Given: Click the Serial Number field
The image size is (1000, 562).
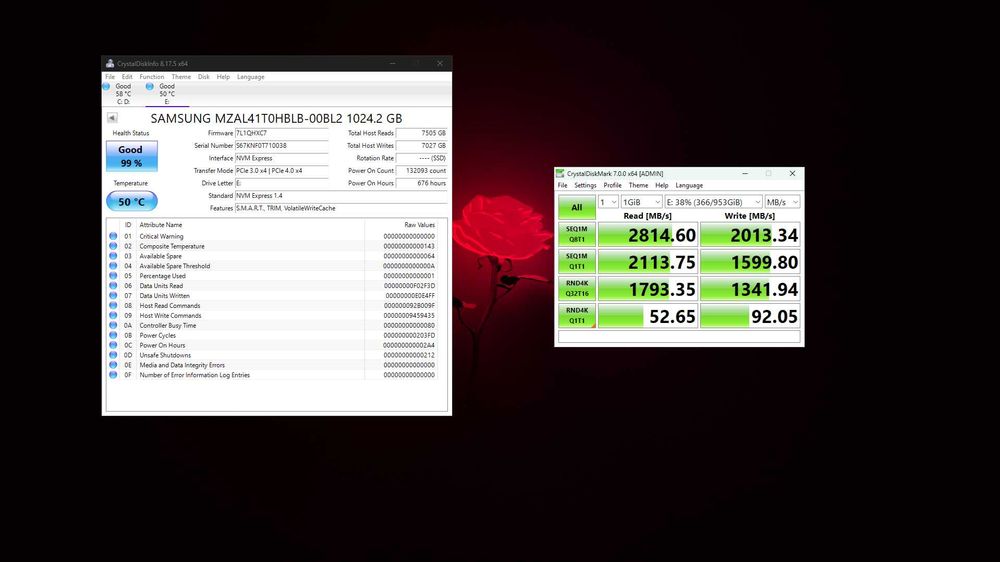Looking at the screenshot, I should pos(281,145).
